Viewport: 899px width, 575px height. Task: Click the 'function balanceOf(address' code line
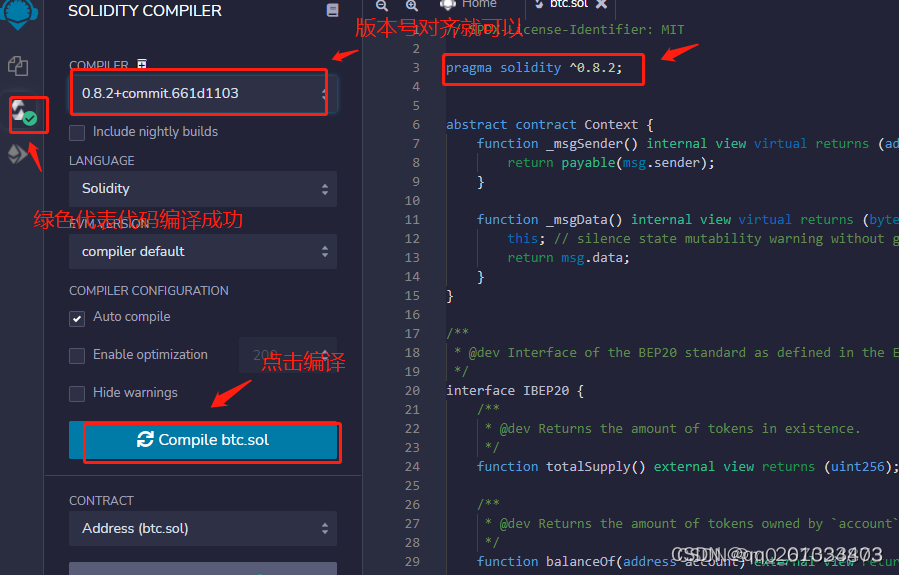click(687, 561)
